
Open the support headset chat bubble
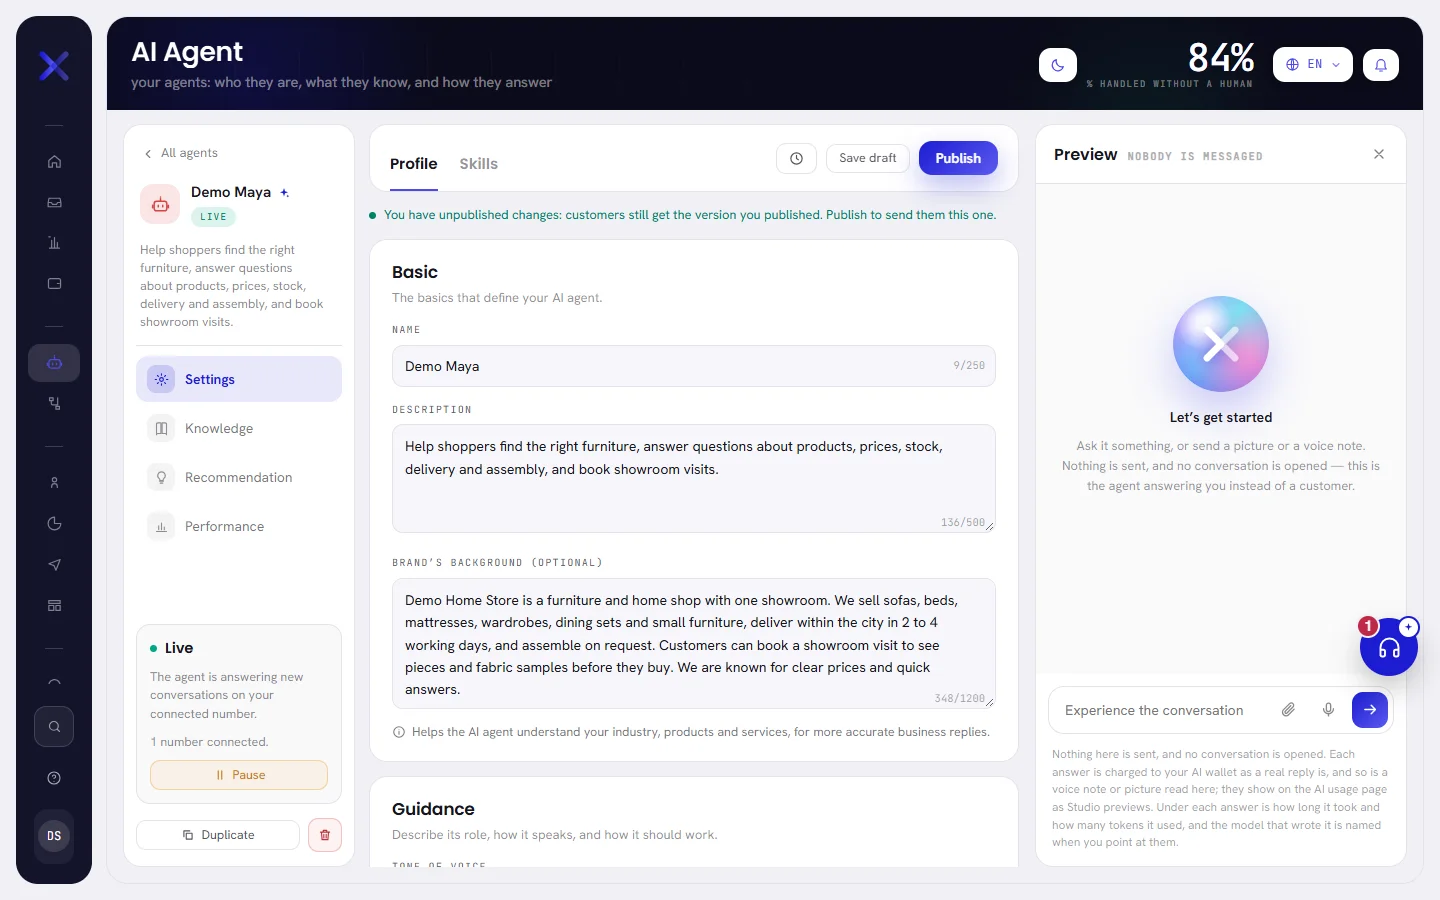[1389, 647]
